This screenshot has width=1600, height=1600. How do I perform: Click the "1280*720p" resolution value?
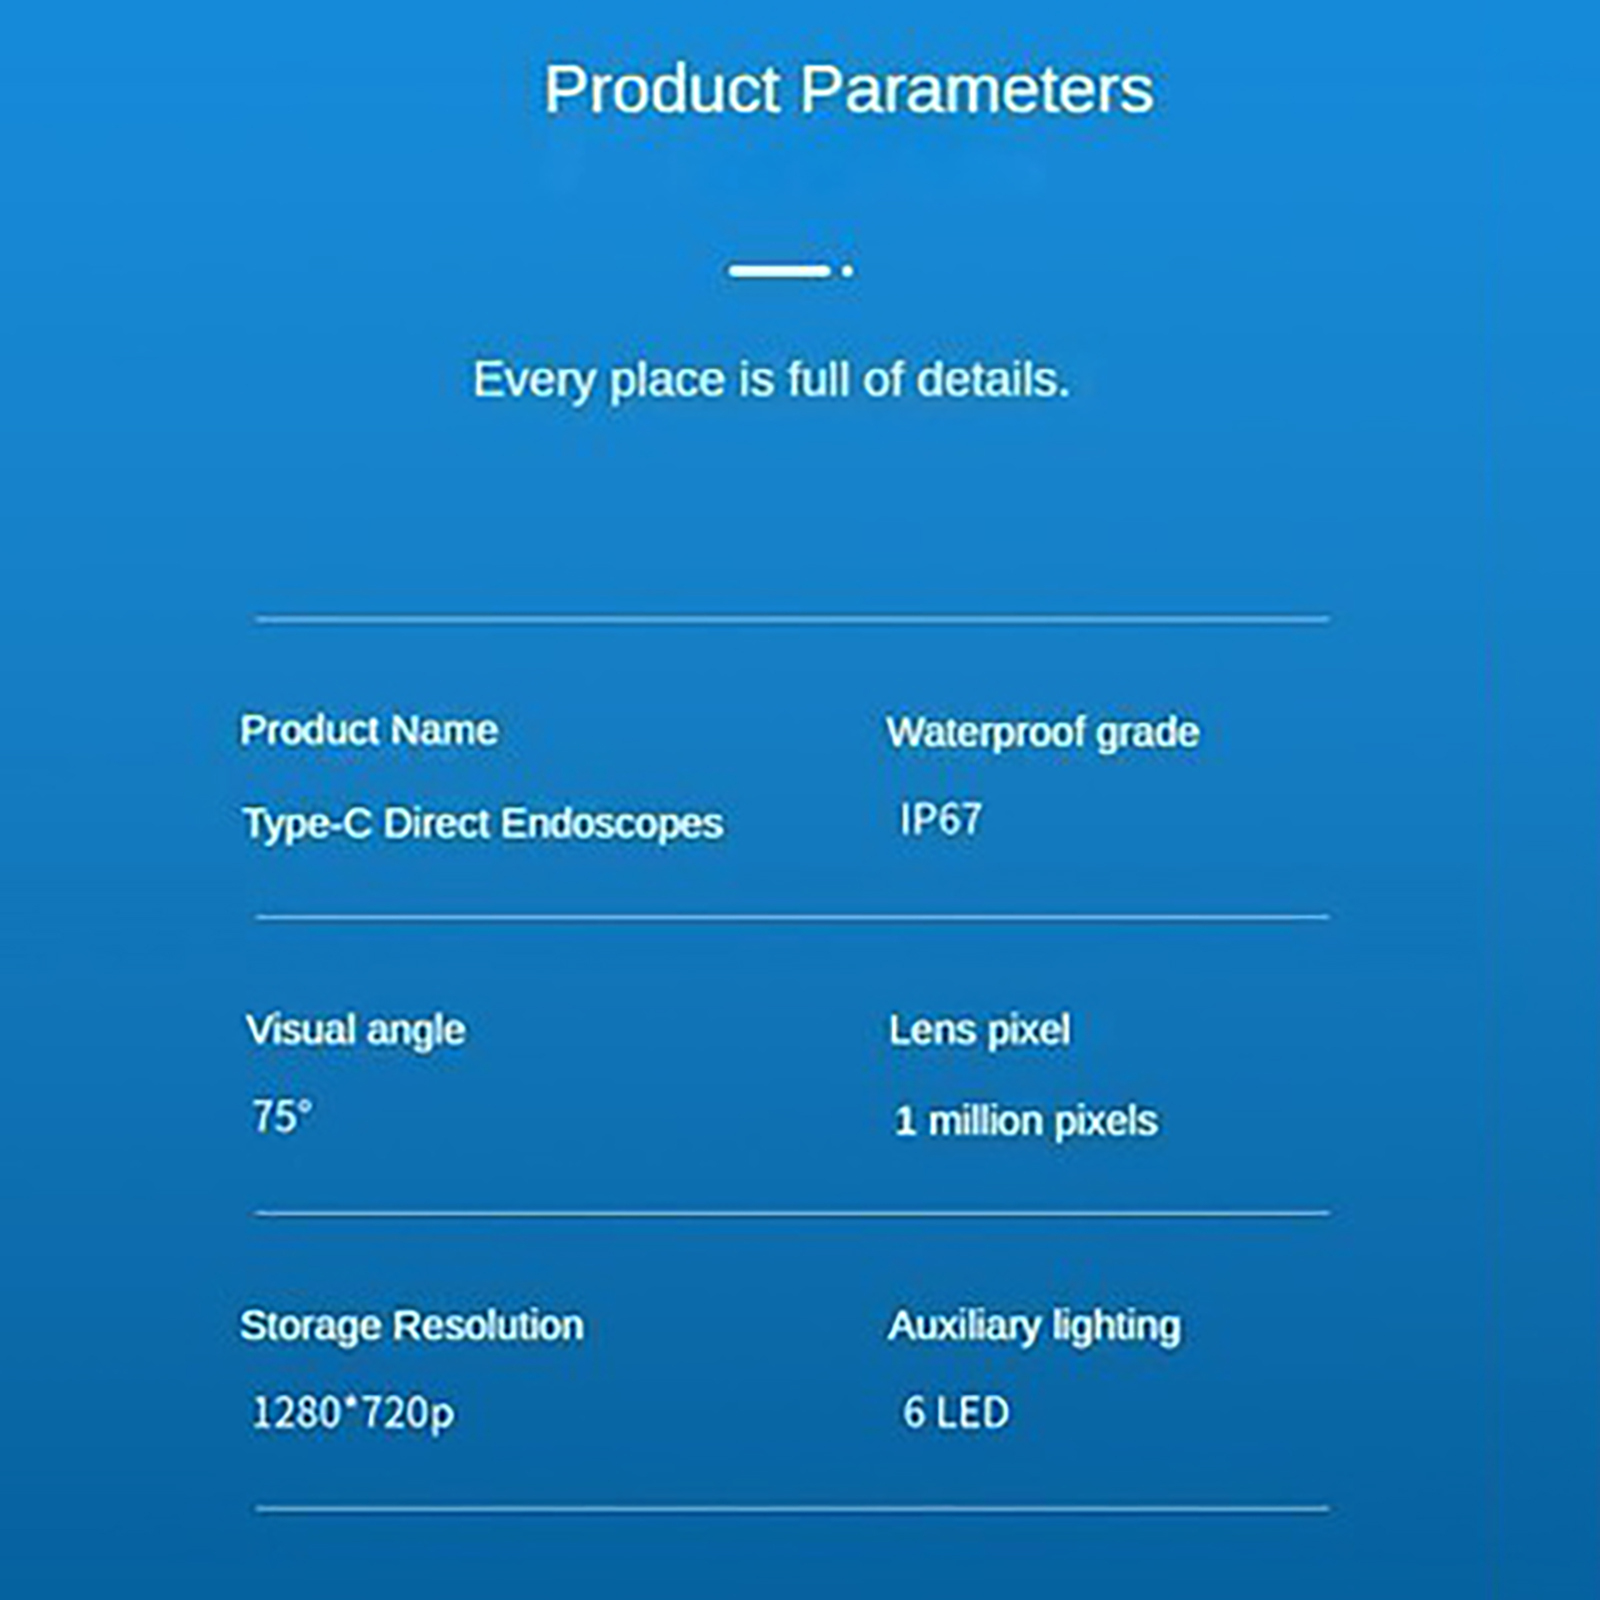click(x=353, y=1413)
